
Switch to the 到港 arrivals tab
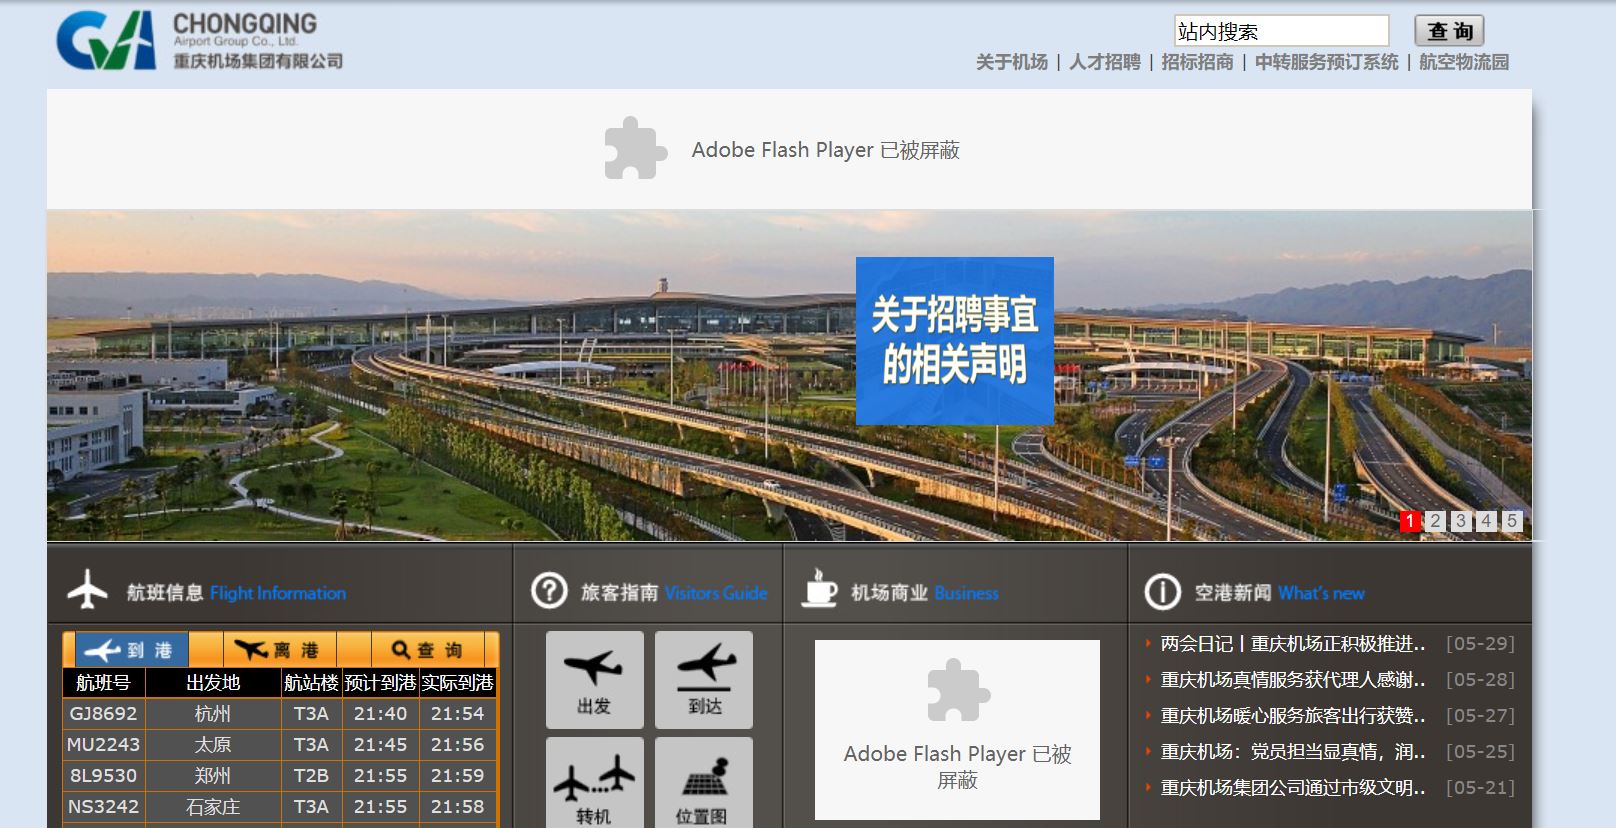coord(130,650)
